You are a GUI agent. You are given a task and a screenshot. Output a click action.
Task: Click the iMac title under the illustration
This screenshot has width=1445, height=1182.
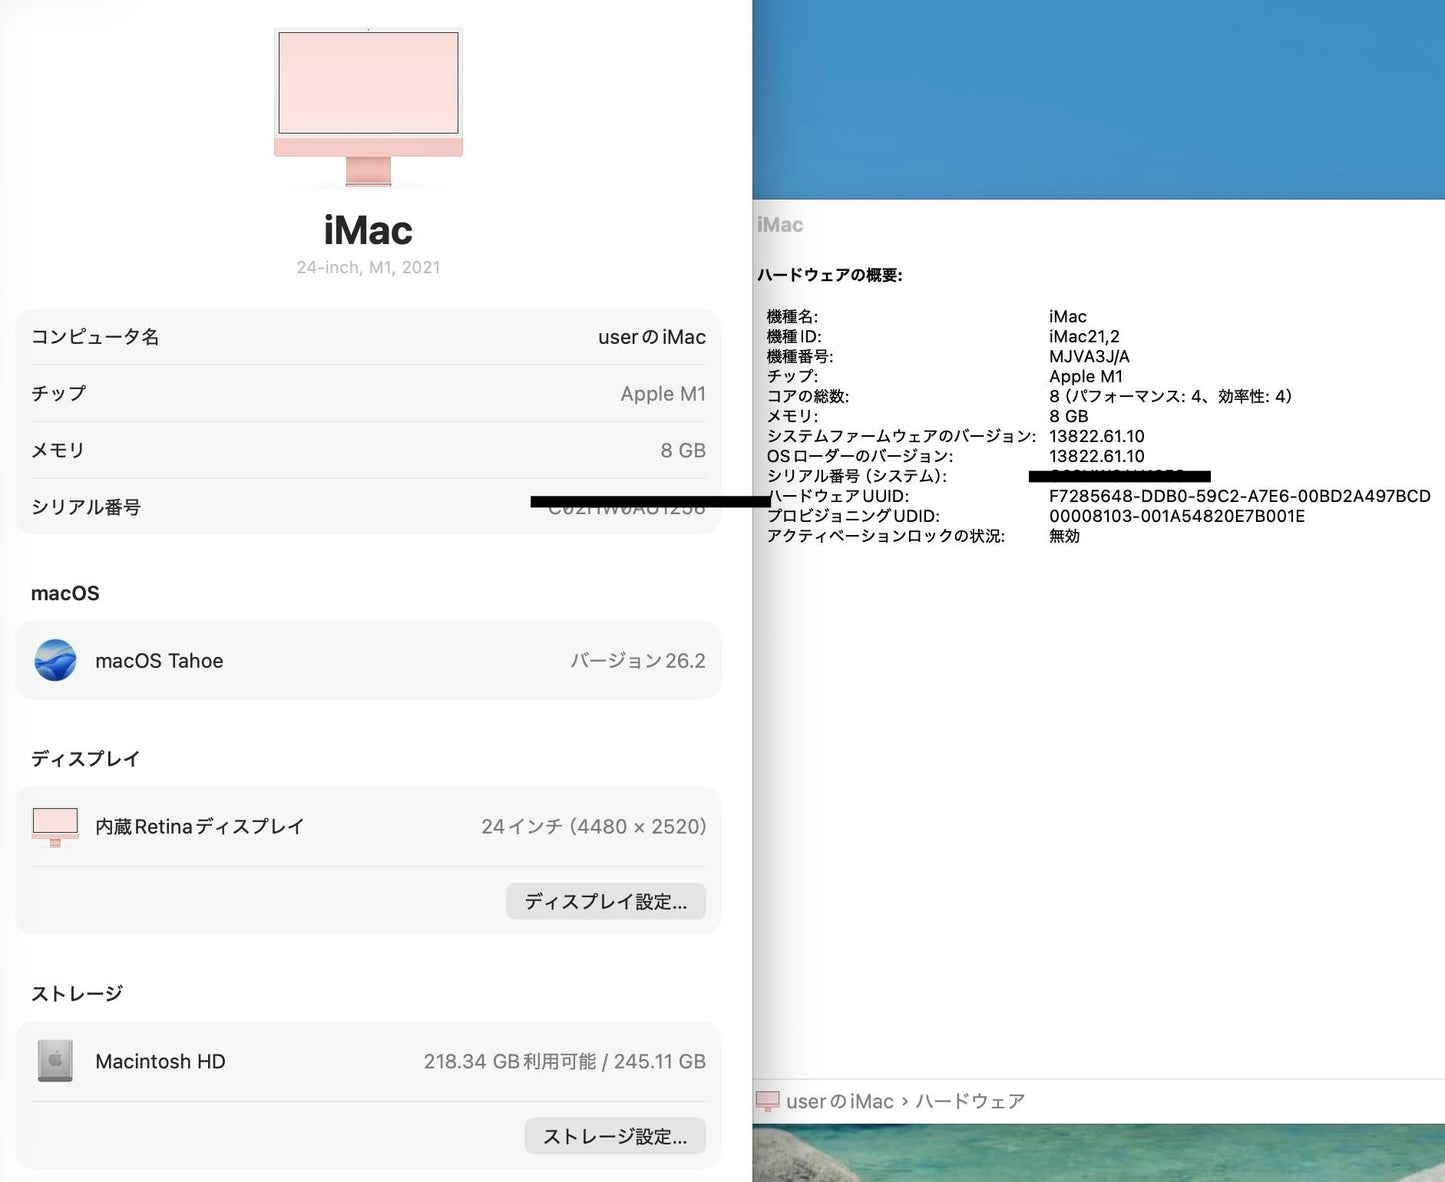point(368,231)
